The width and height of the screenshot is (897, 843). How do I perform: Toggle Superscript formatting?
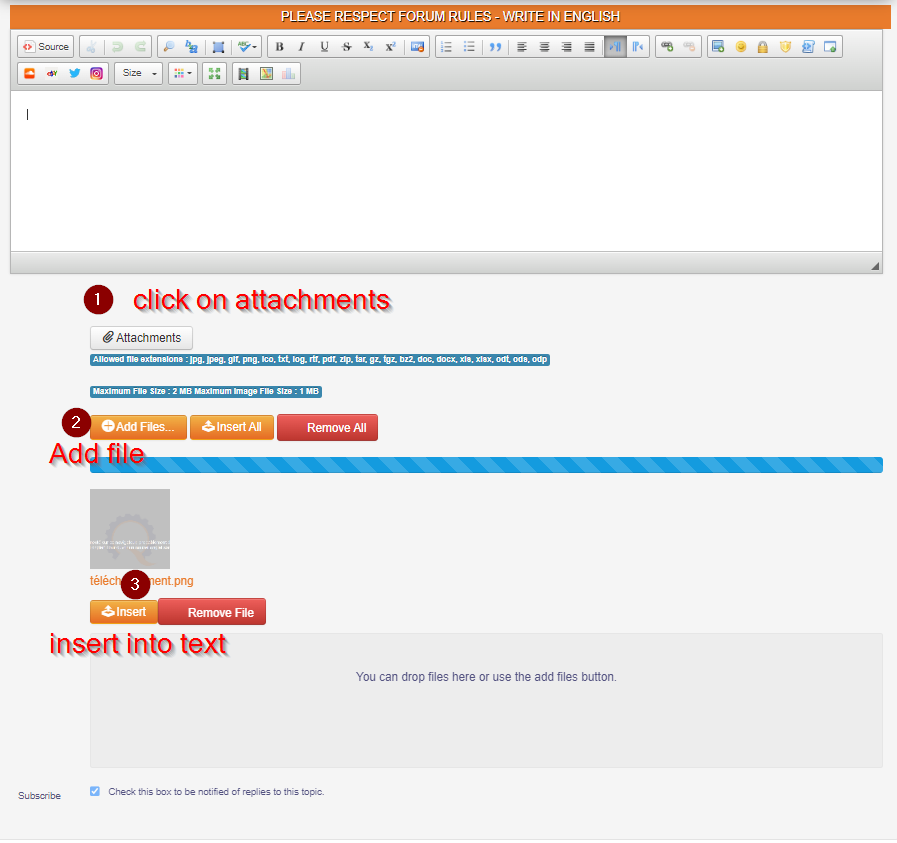tap(391, 47)
